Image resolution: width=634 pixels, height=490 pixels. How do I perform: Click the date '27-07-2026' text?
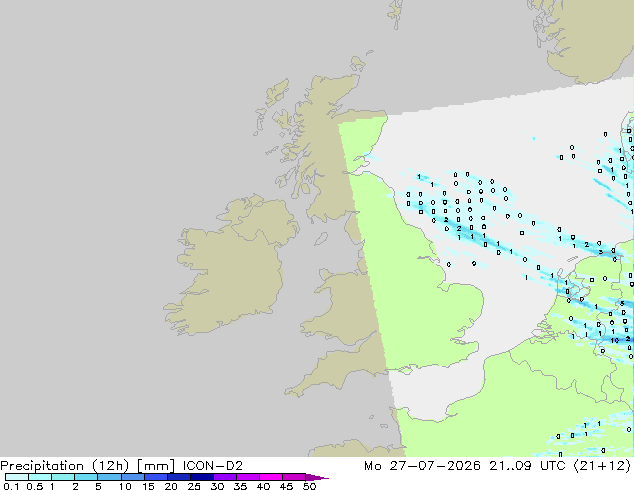(x=435, y=466)
